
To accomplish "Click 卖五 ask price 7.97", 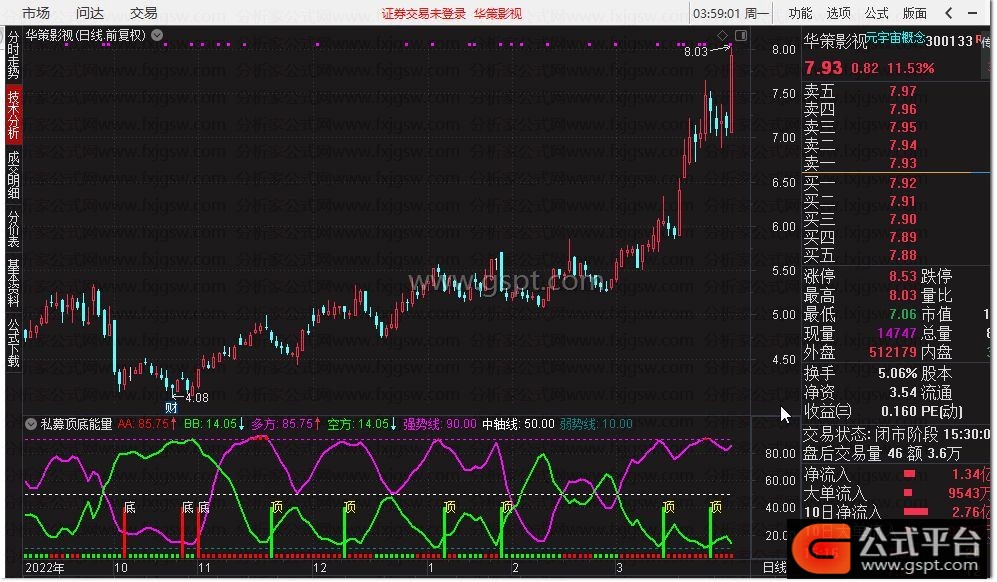I will pyautogui.click(x=902, y=92).
